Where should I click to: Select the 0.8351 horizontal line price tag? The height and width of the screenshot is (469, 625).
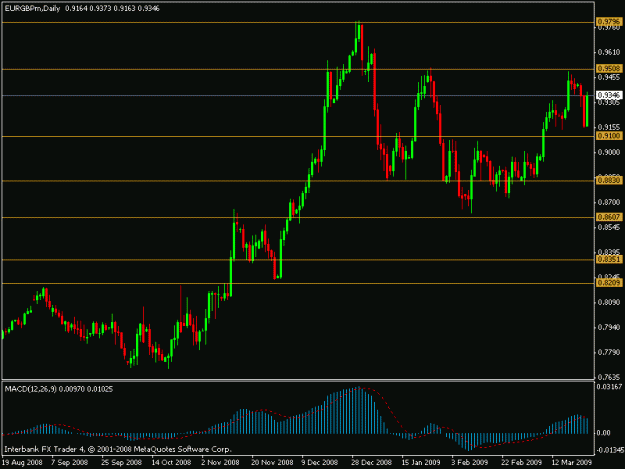(609, 259)
